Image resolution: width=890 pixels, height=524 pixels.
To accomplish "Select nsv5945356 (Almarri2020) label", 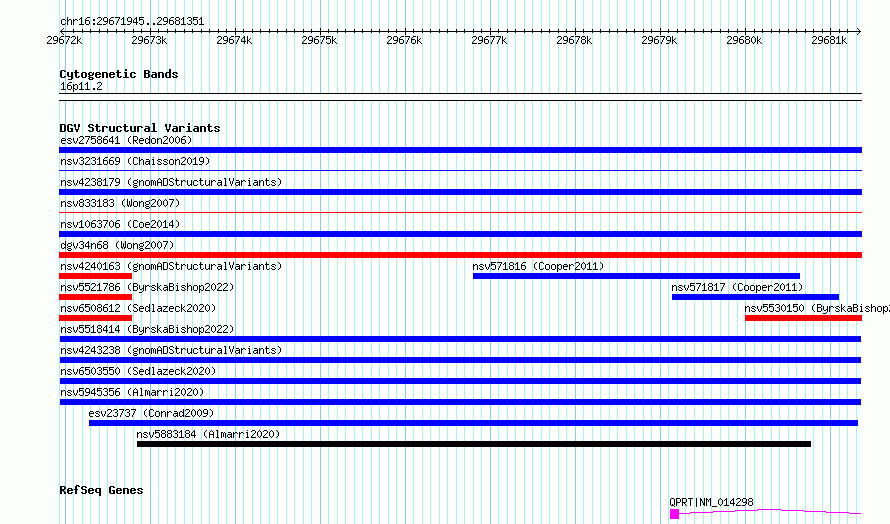I will [x=132, y=392].
